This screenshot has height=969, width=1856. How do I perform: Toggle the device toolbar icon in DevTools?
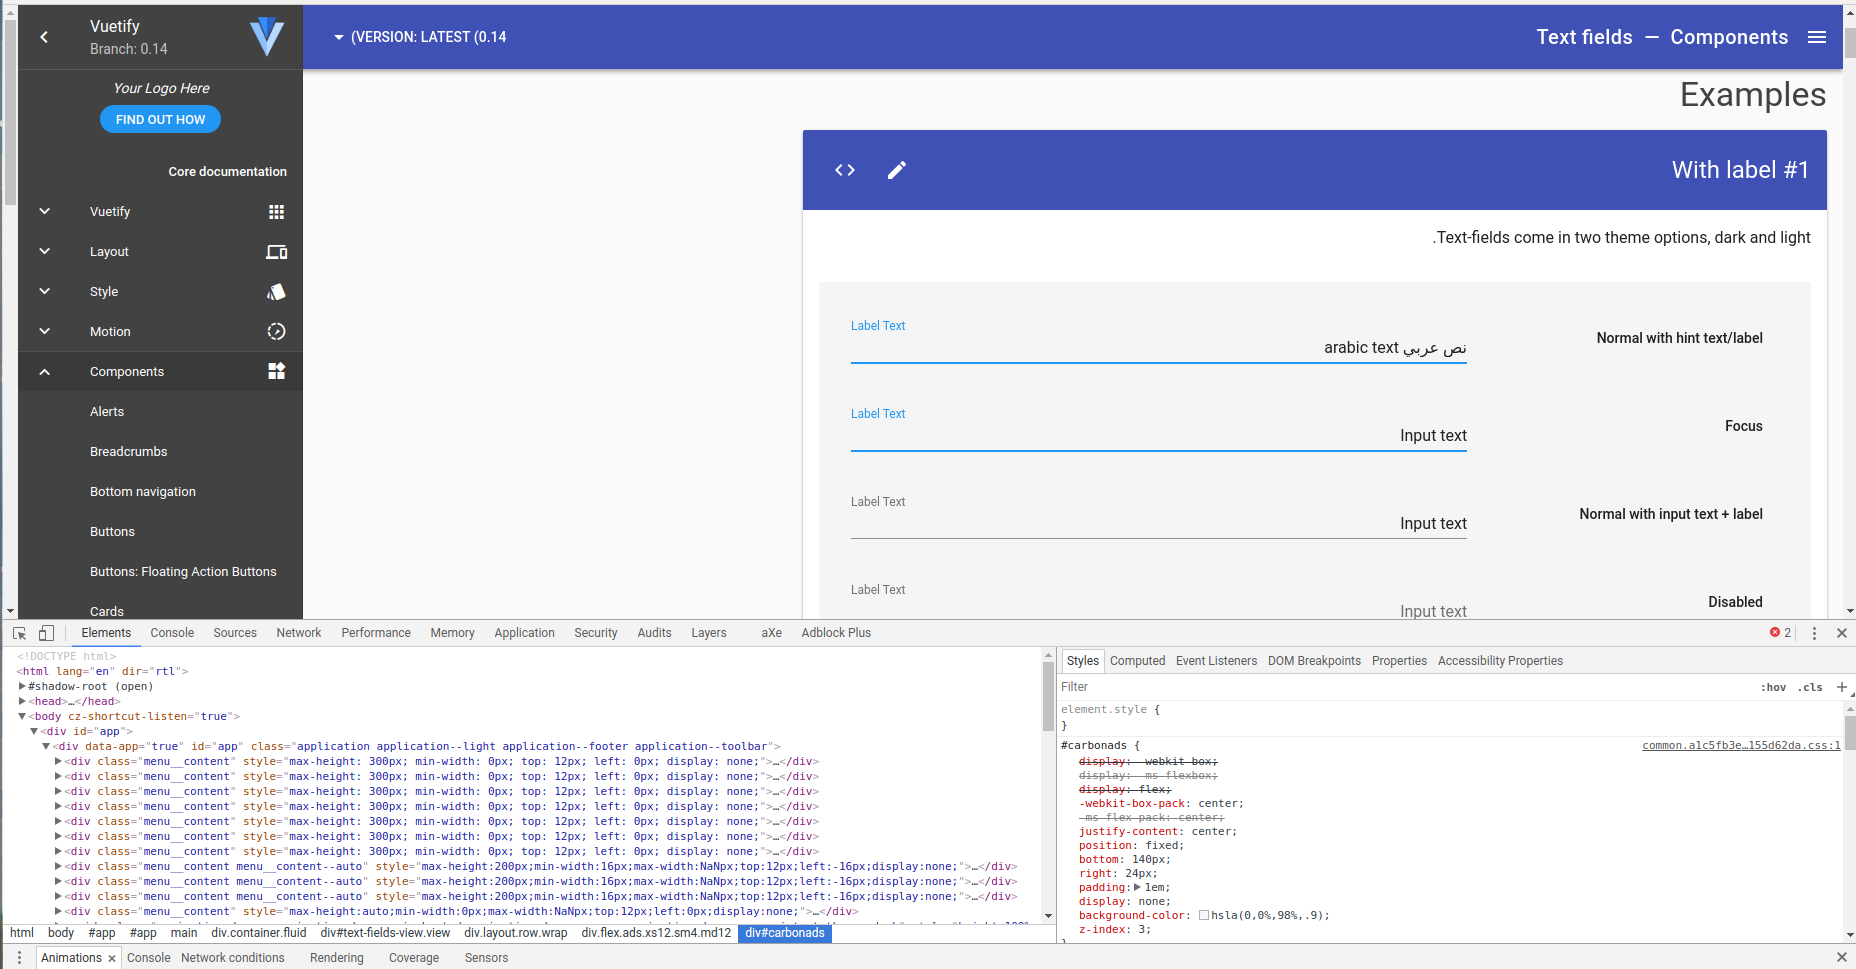(x=46, y=633)
